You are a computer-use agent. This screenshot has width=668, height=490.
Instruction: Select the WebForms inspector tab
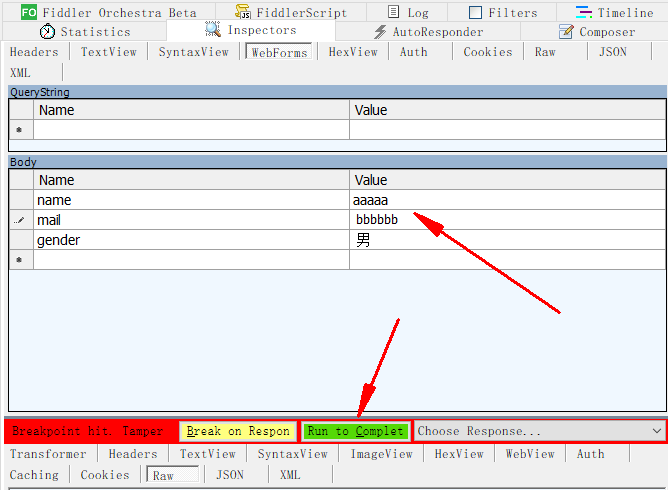[x=279, y=52]
